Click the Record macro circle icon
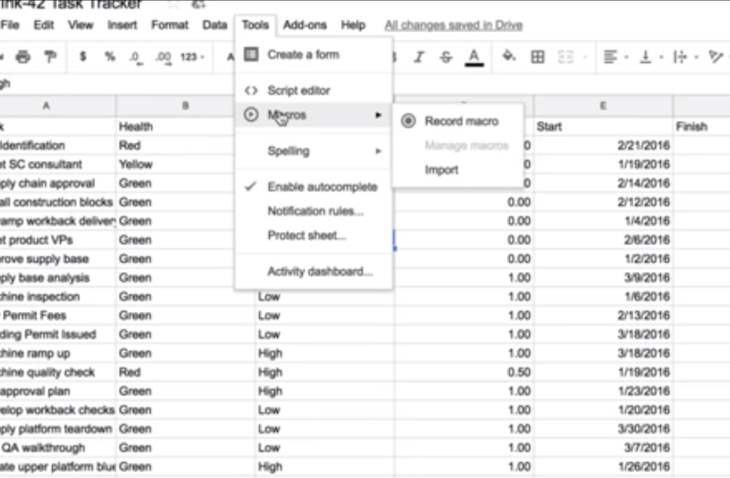The height and width of the screenshot is (478, 730). point(408,121)
